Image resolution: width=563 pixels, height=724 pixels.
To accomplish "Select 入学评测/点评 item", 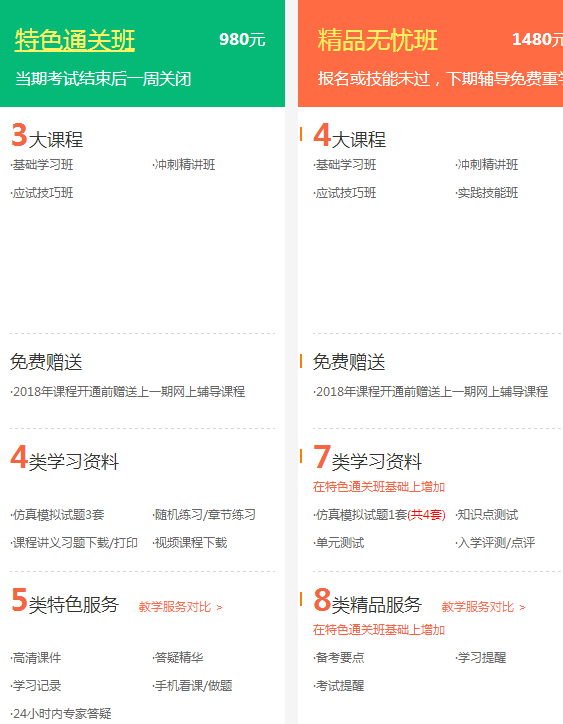I will point(495,543).
